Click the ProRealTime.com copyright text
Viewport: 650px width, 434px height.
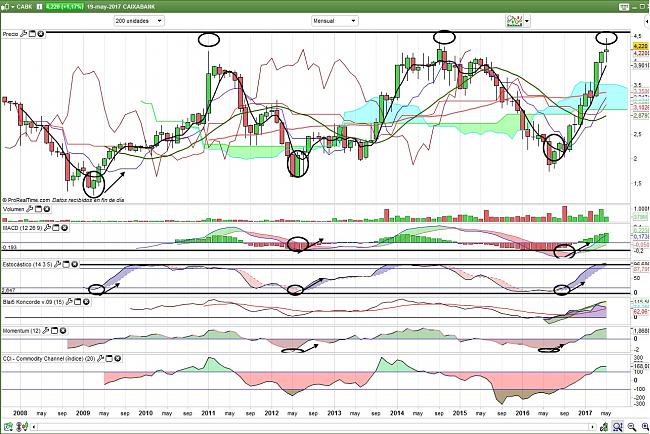[26, 200]
